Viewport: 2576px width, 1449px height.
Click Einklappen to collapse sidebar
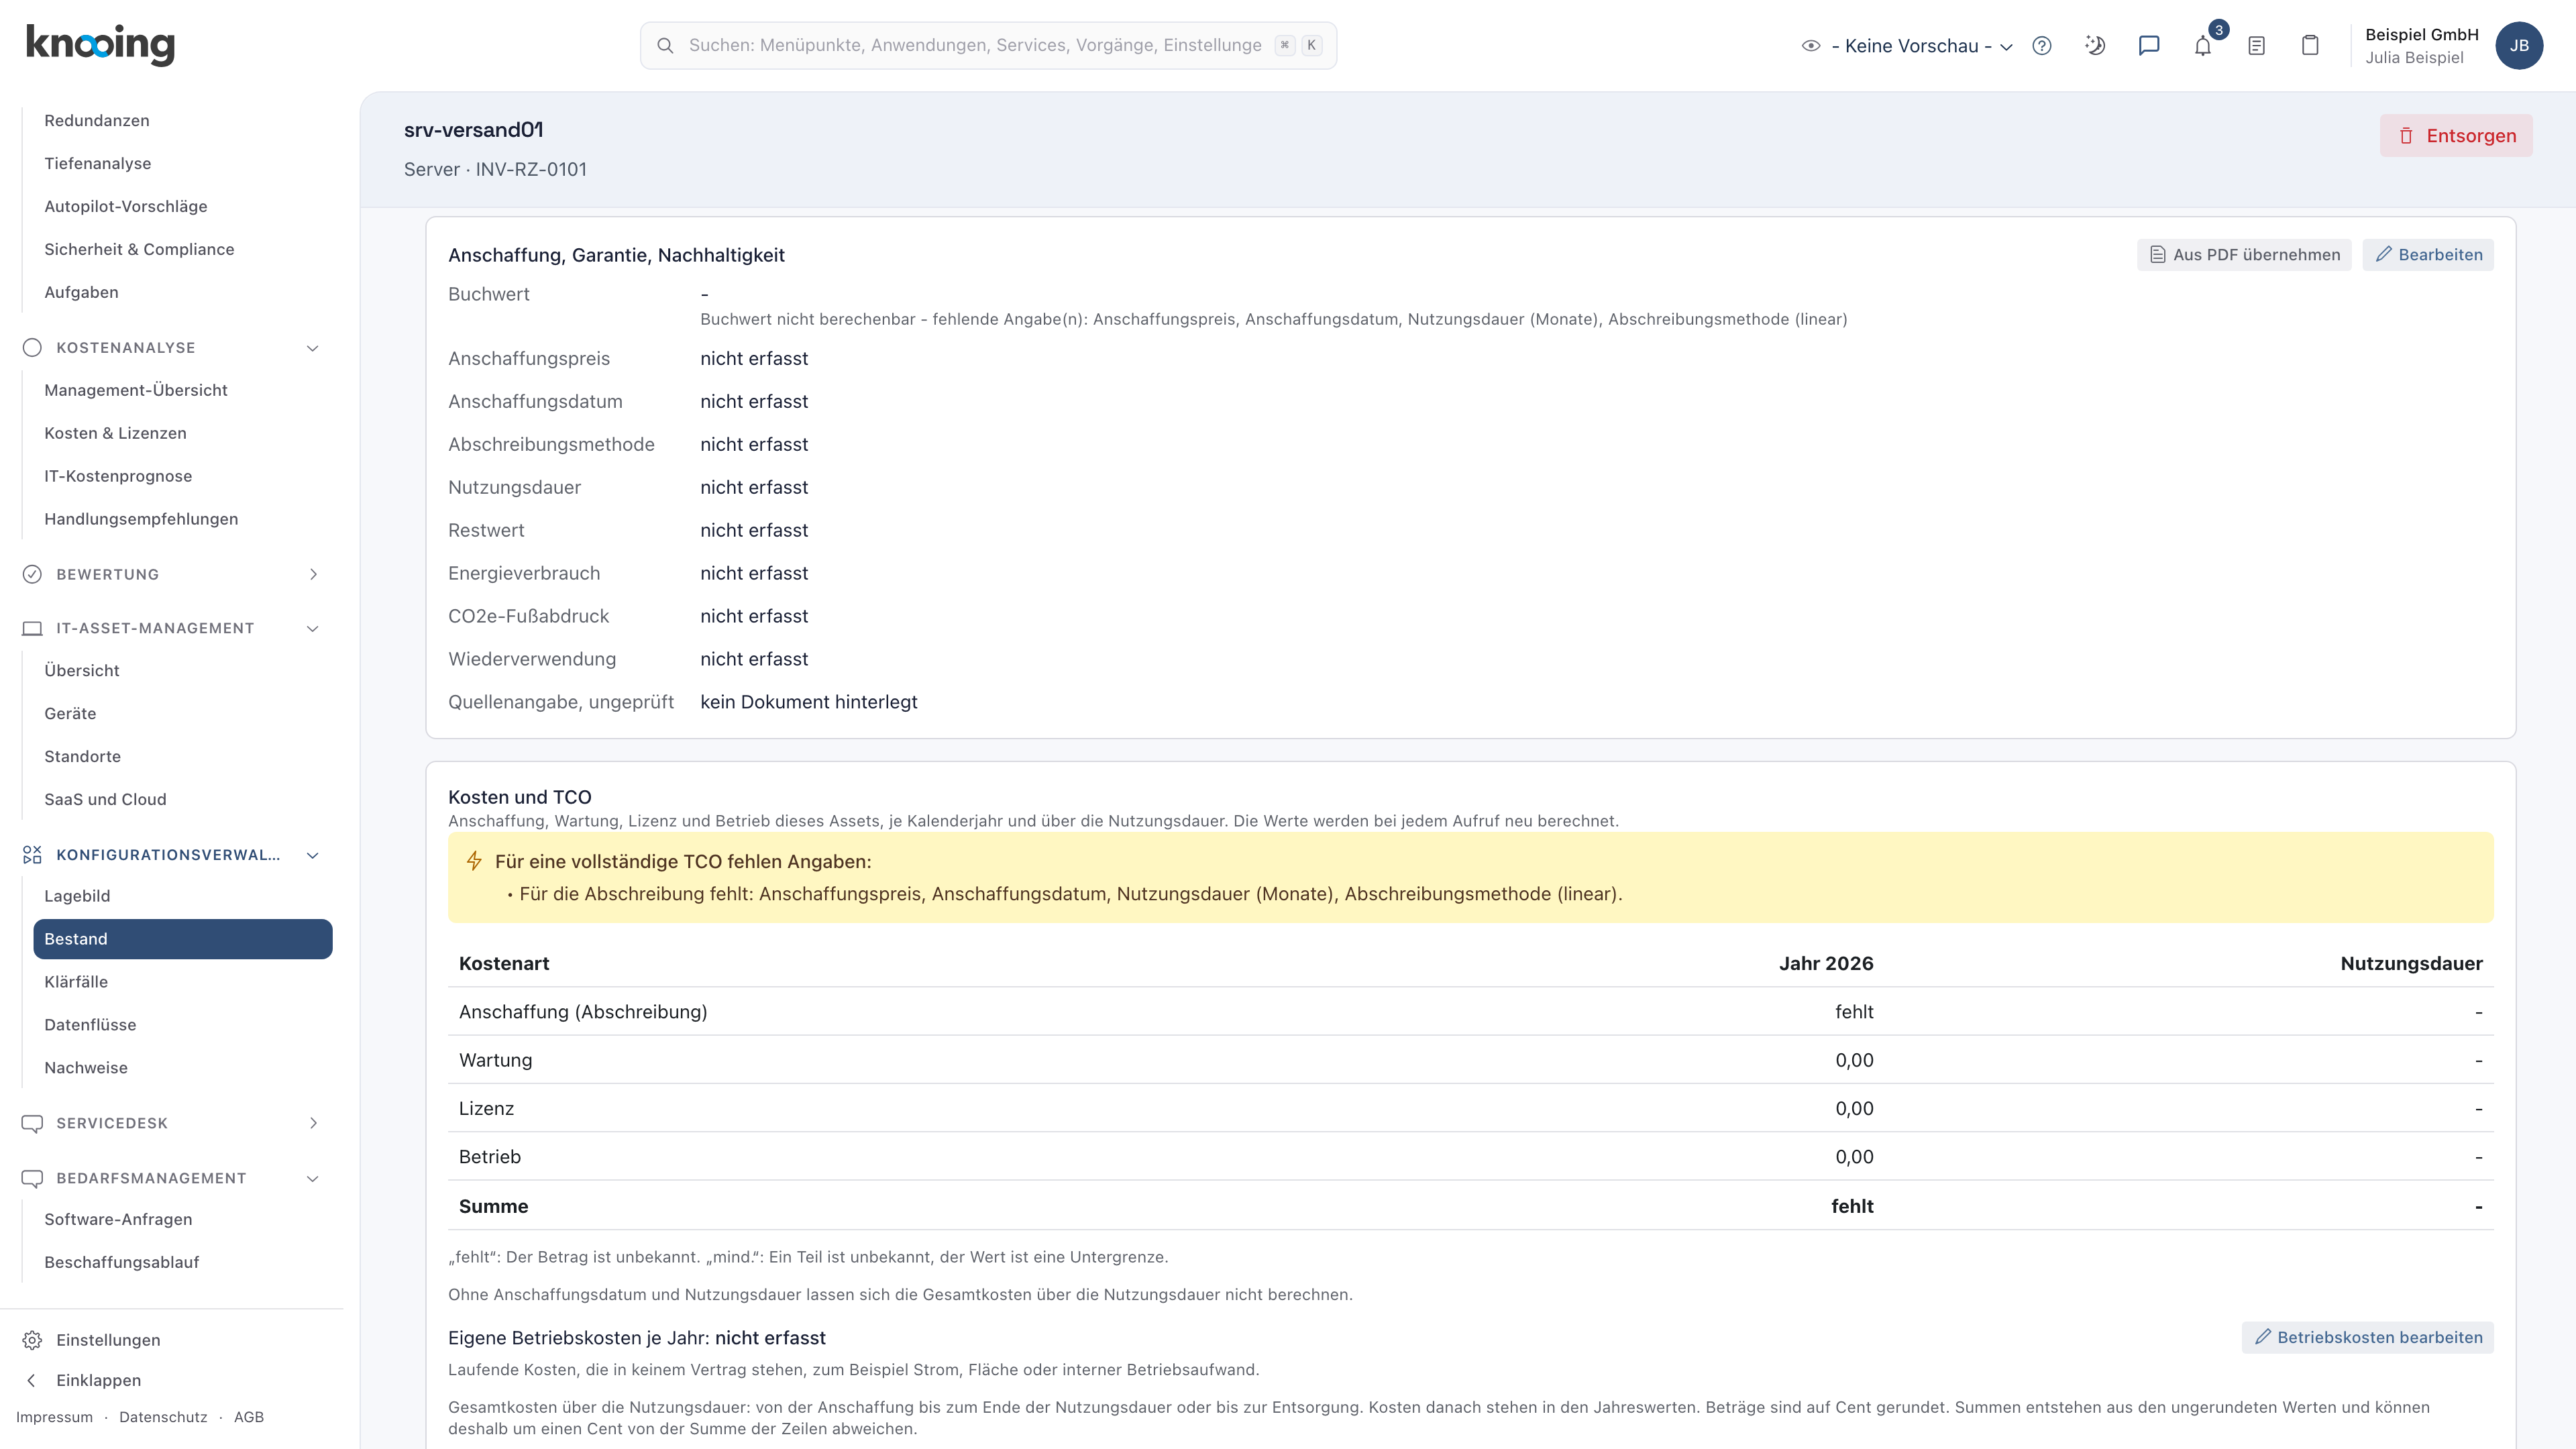tap(98, 1380)
